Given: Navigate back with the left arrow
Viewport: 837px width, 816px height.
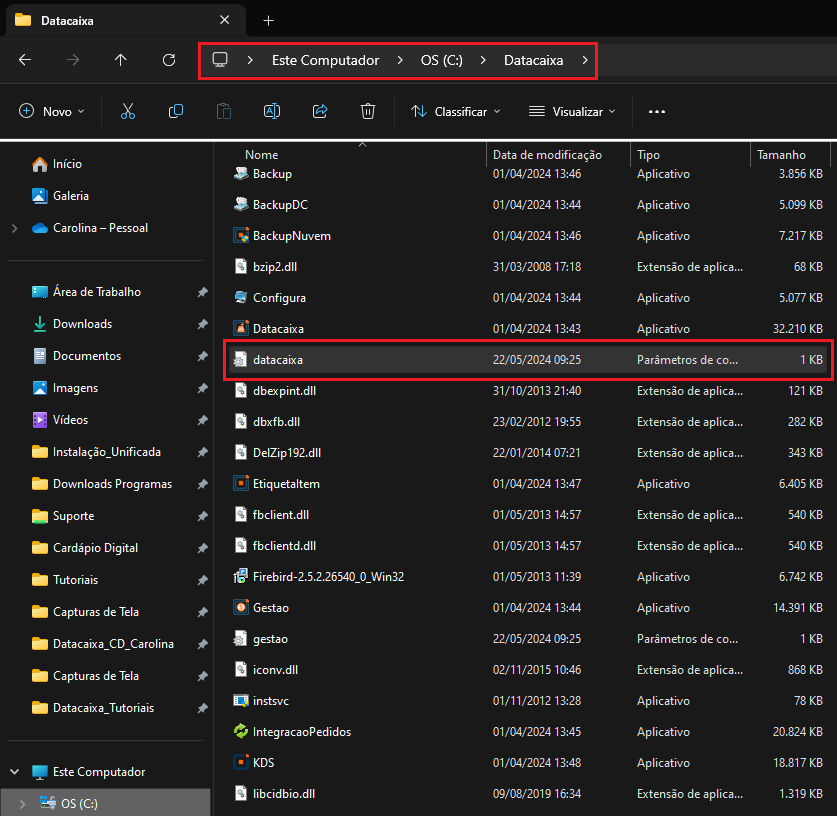Looking at the screenshot, I should click(25, 60).
